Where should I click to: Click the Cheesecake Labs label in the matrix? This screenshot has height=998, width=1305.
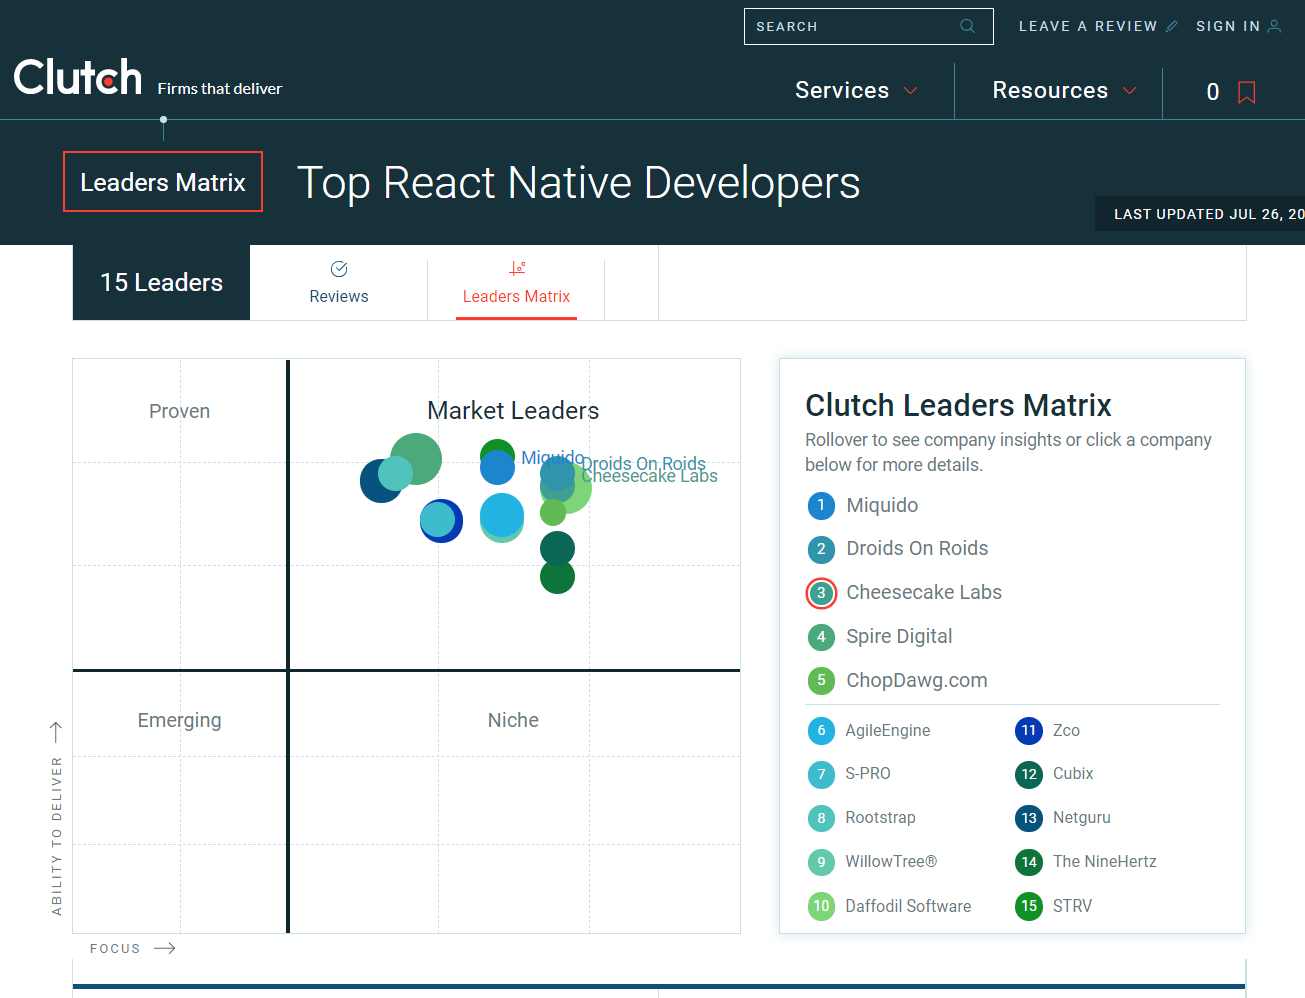(x=650, y=477)
